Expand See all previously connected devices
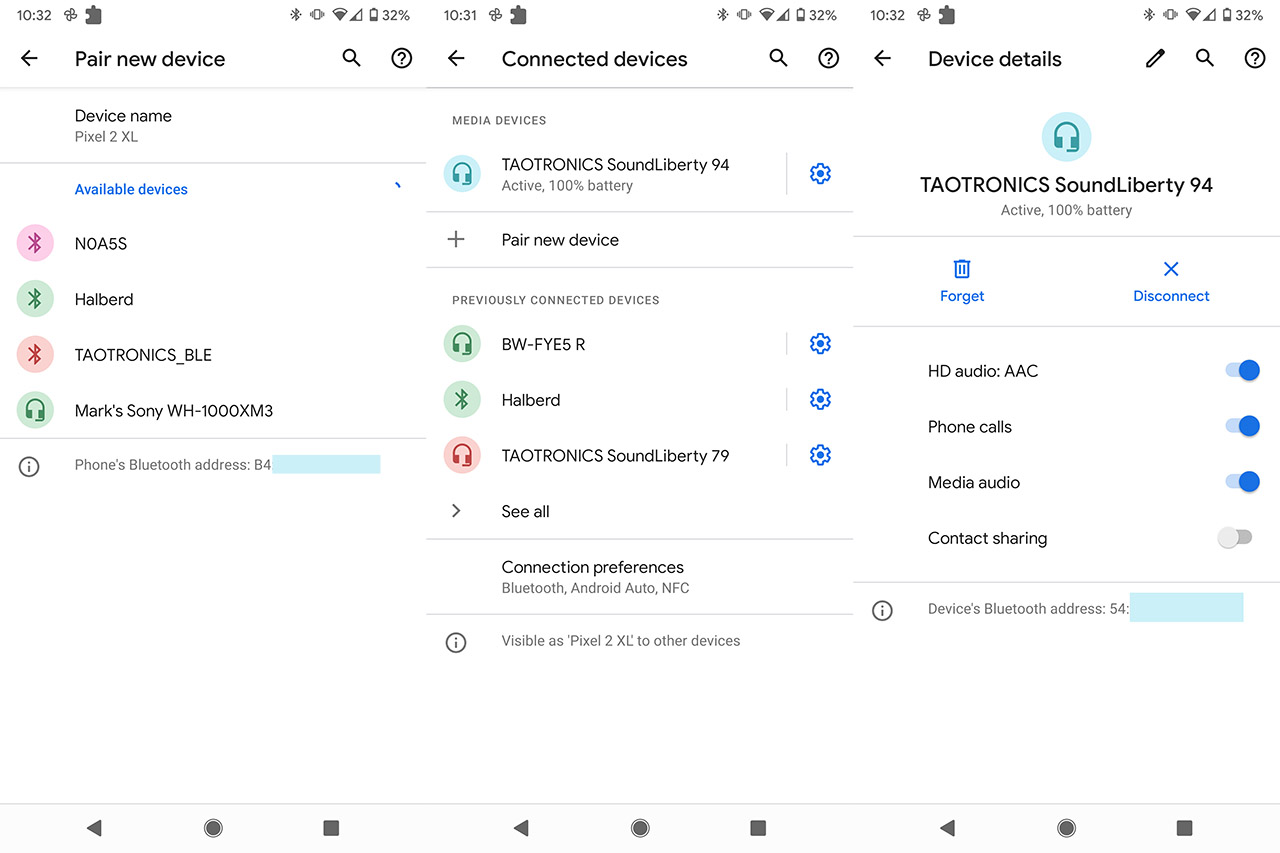1280x853 pixels. (640, 511)
